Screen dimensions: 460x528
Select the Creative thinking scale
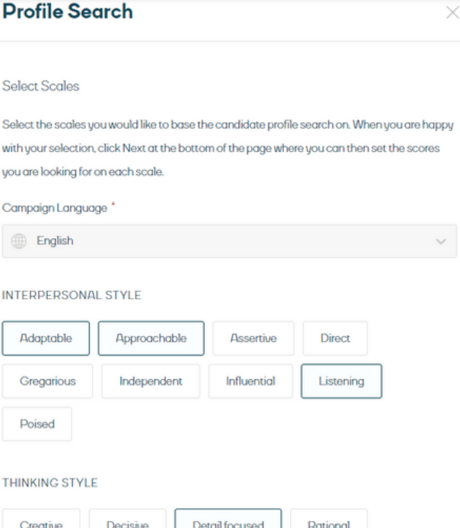[x=41, y=519]
